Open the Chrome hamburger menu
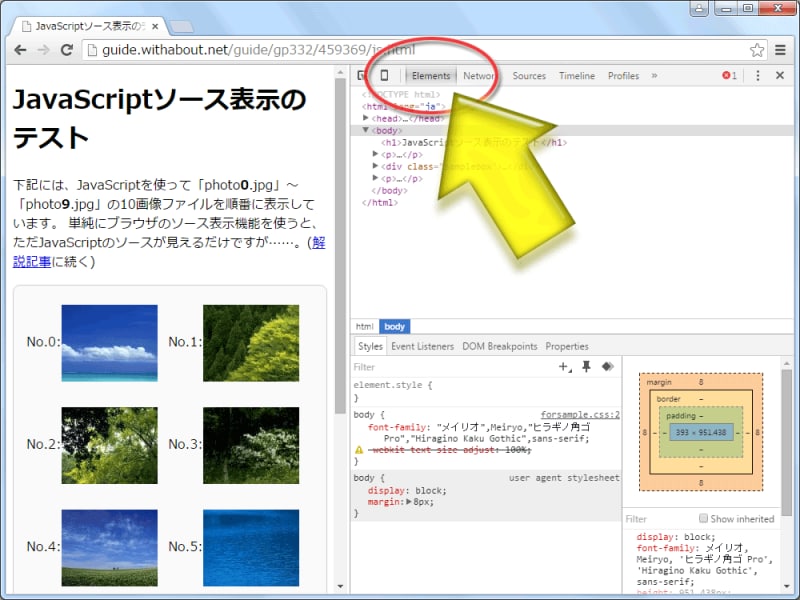This screenshot has height=600, width=800. [781, 49]
